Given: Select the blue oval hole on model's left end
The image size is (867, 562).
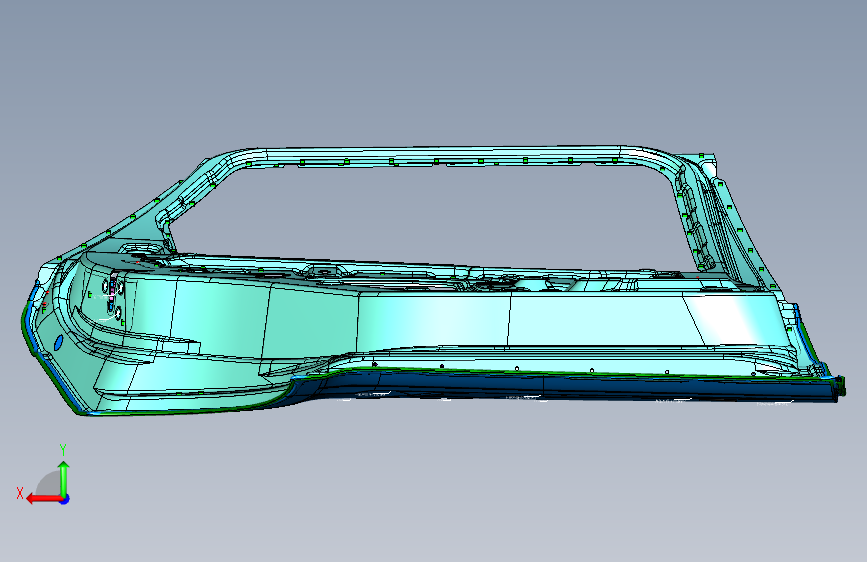Looking at the screenshot, I should coord(58,342).
